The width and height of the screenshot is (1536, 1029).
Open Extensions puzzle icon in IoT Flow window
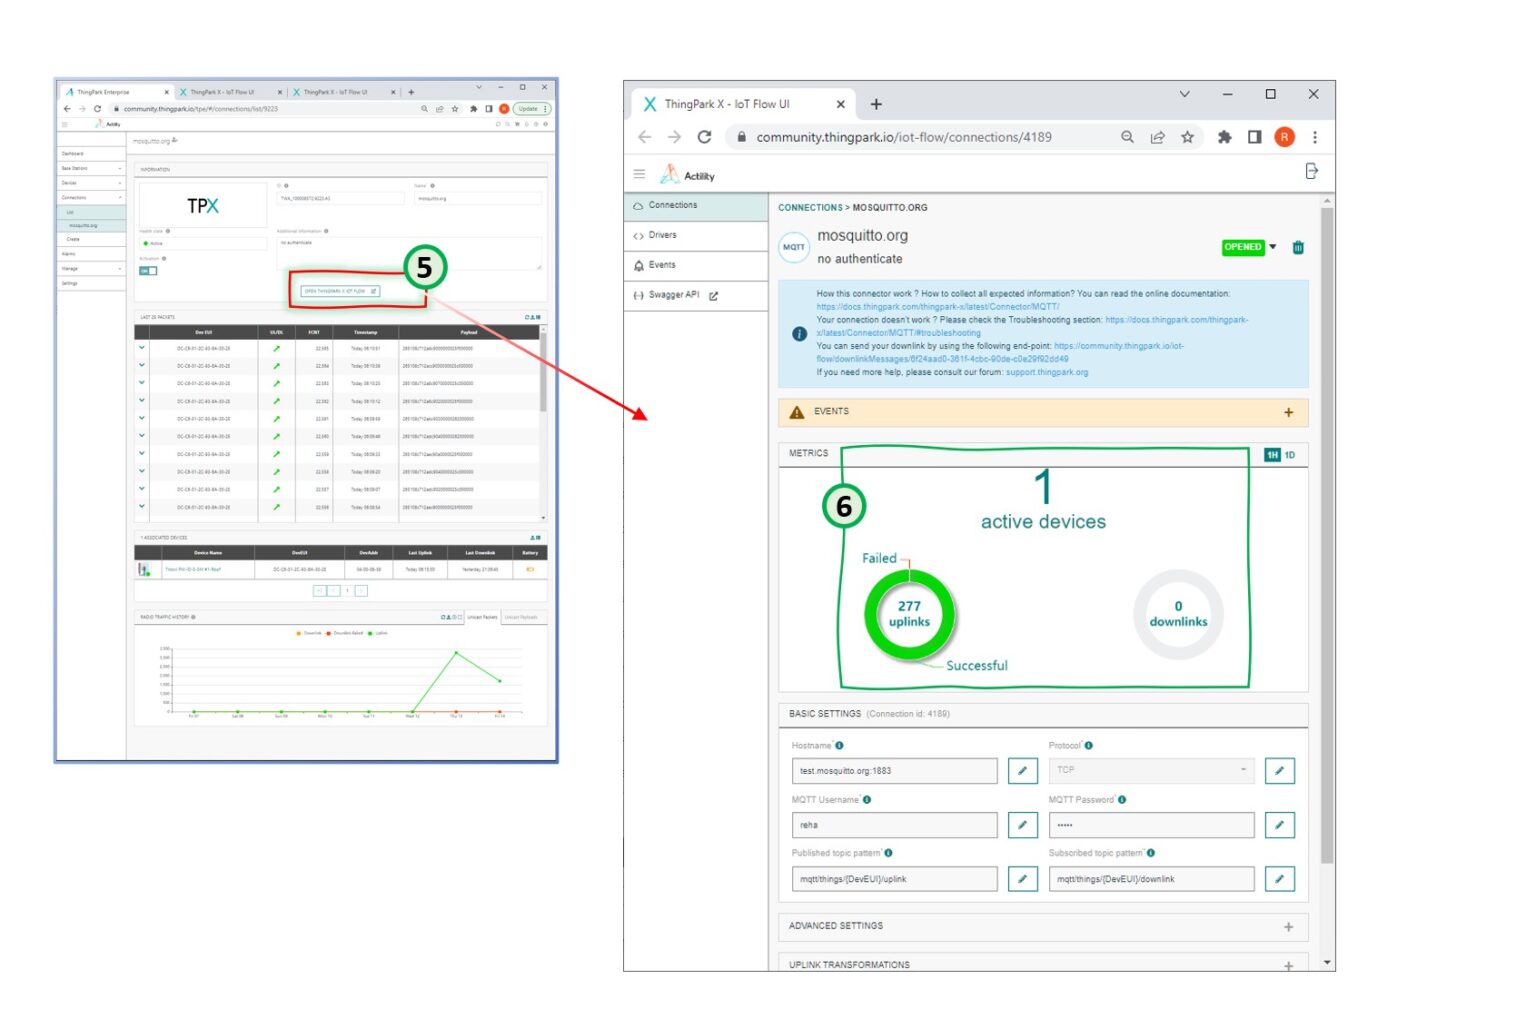tap(1224, 137)
